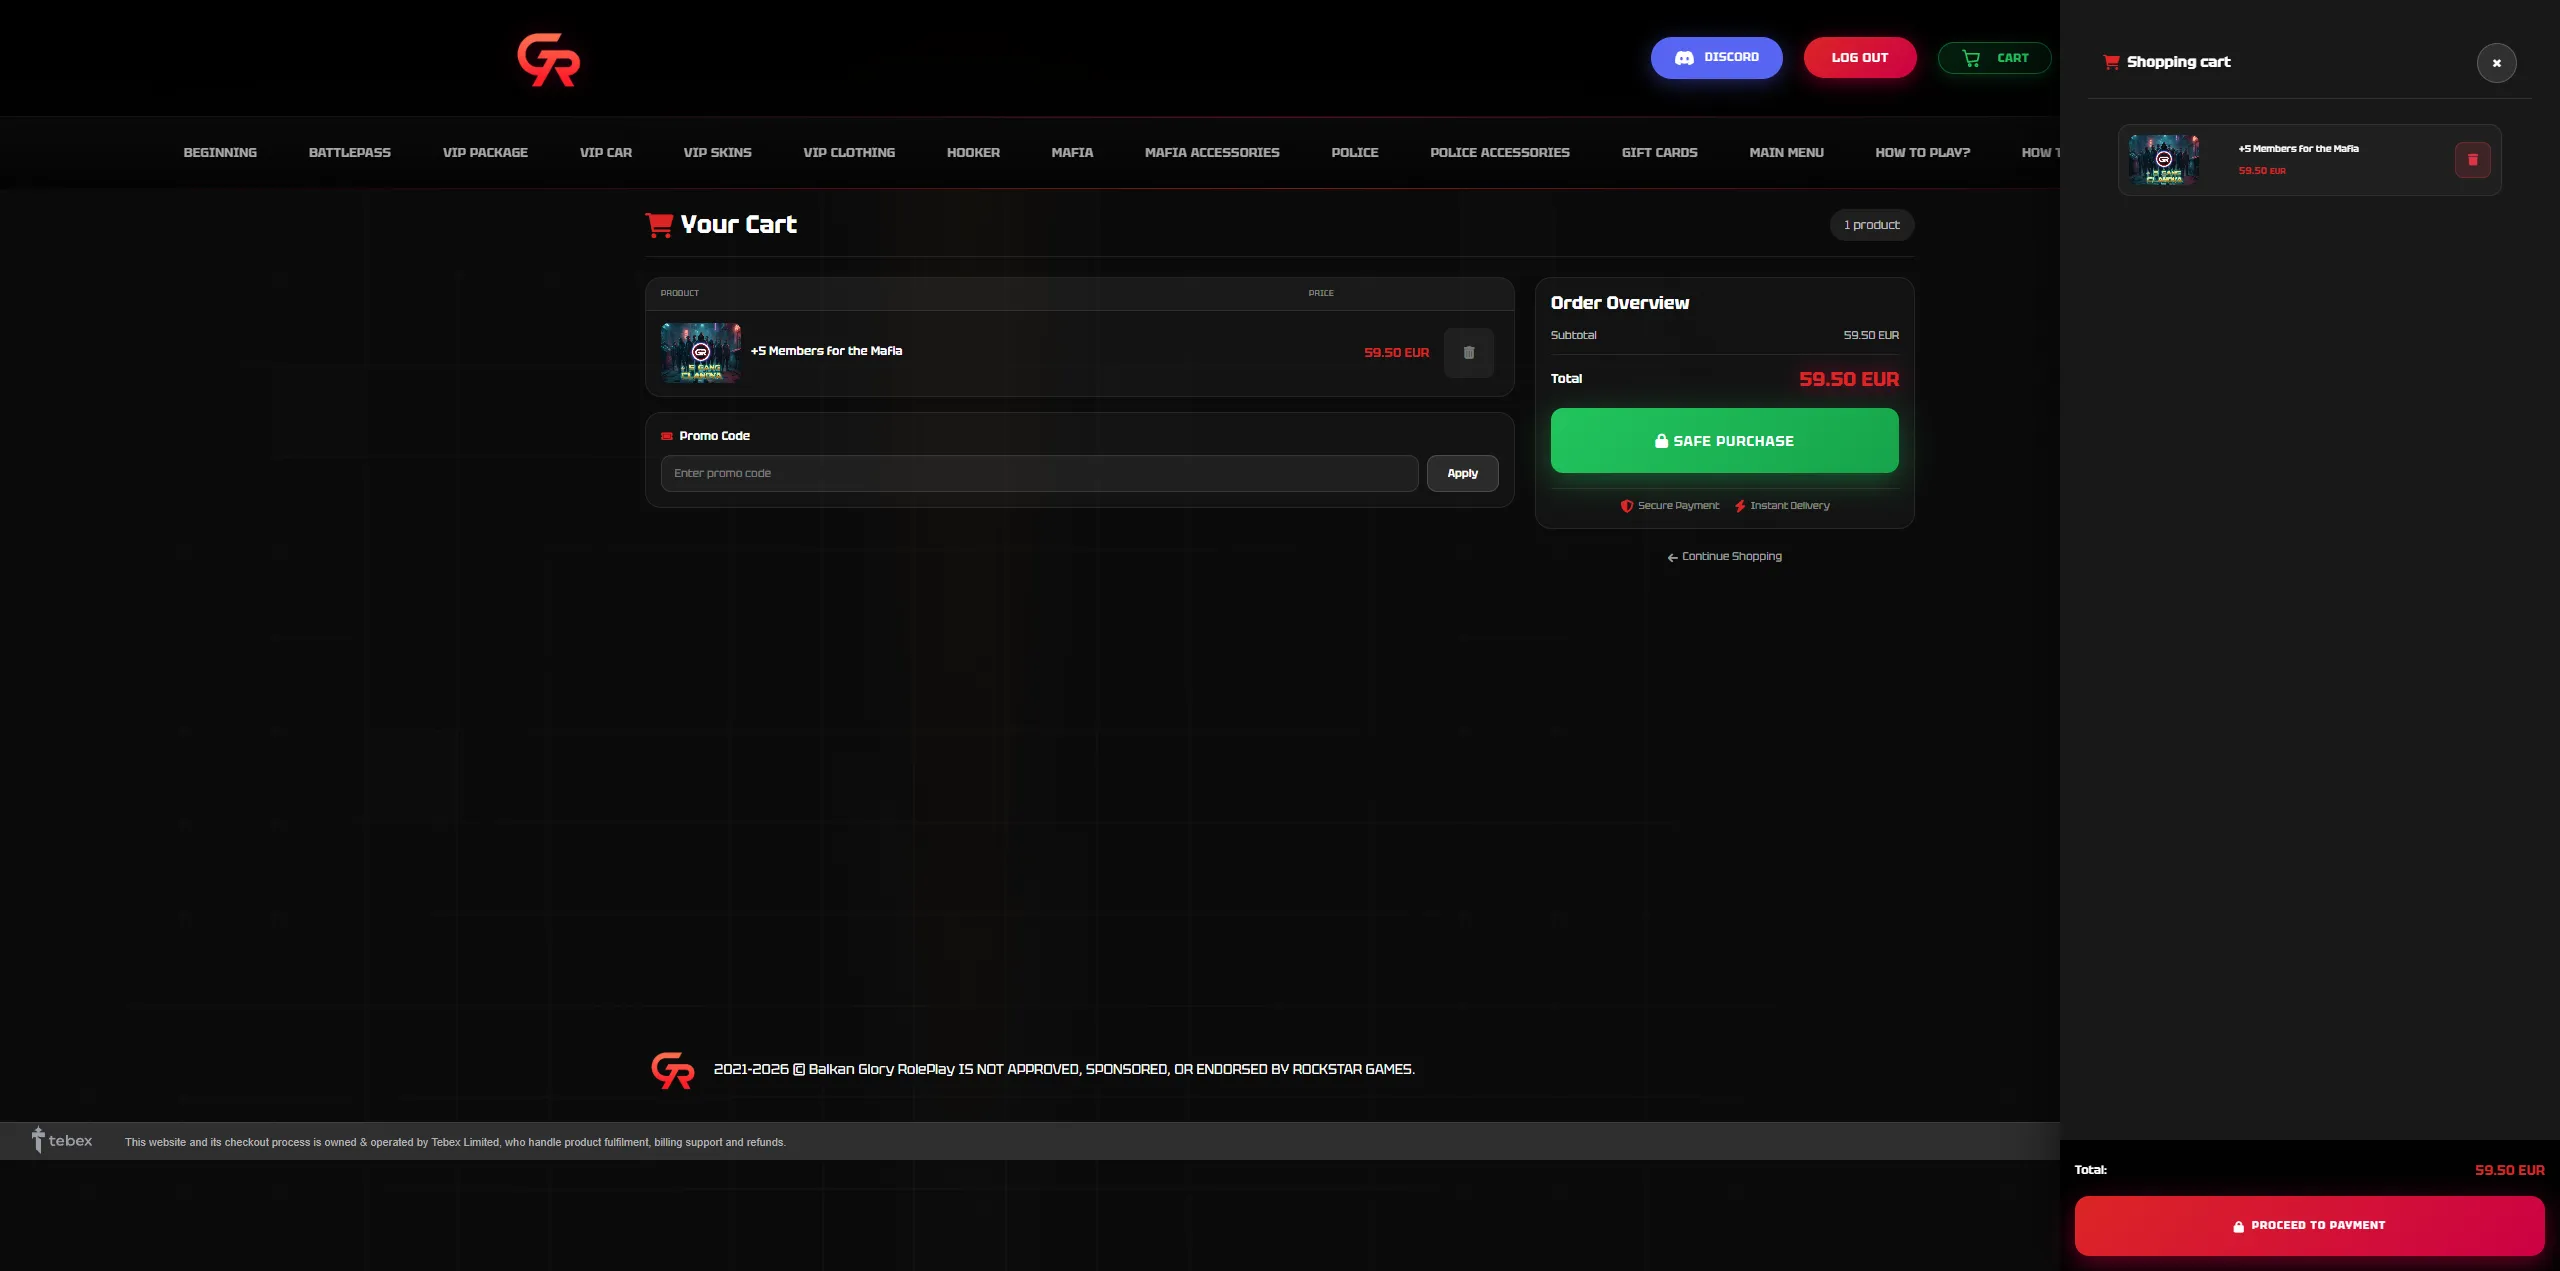Click the Tebex logo in the footer
The image size is (2560, 1271).
point(62,1141)
